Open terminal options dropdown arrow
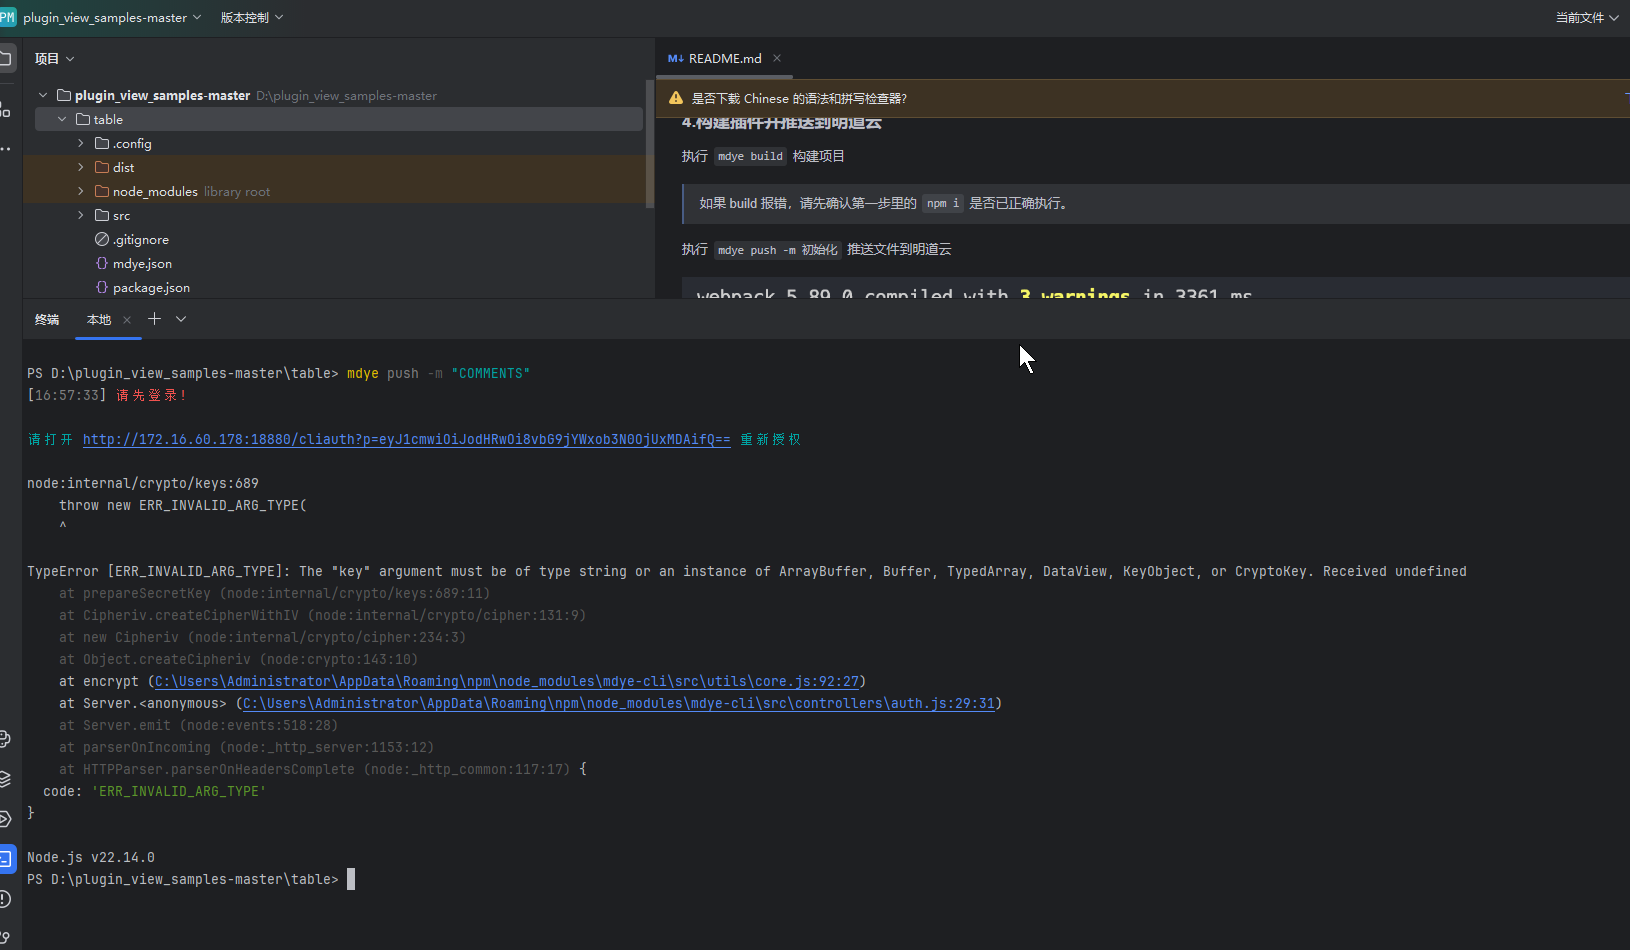 181,319
